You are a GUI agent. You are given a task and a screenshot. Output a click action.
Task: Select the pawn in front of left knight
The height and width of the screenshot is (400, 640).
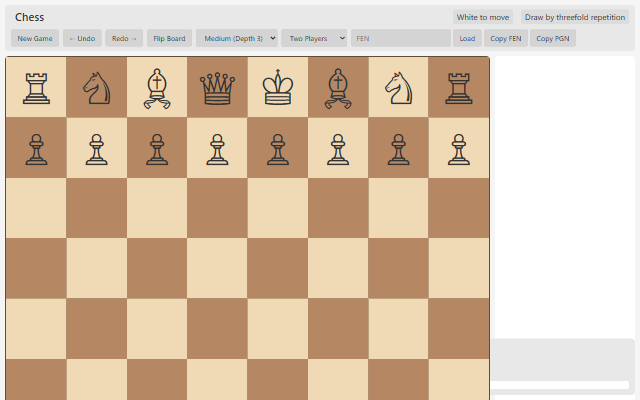pyautogui.click(x=97, y=148)
